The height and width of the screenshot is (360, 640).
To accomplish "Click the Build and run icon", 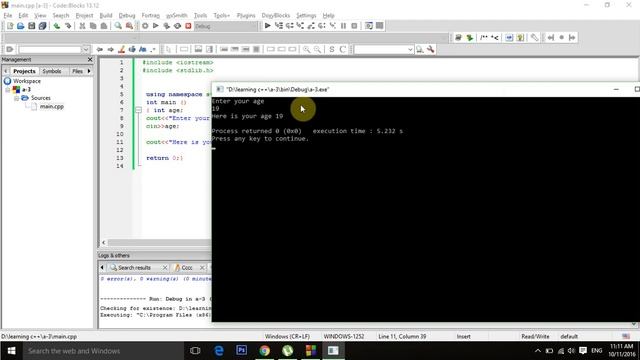I will click(167, 26).
